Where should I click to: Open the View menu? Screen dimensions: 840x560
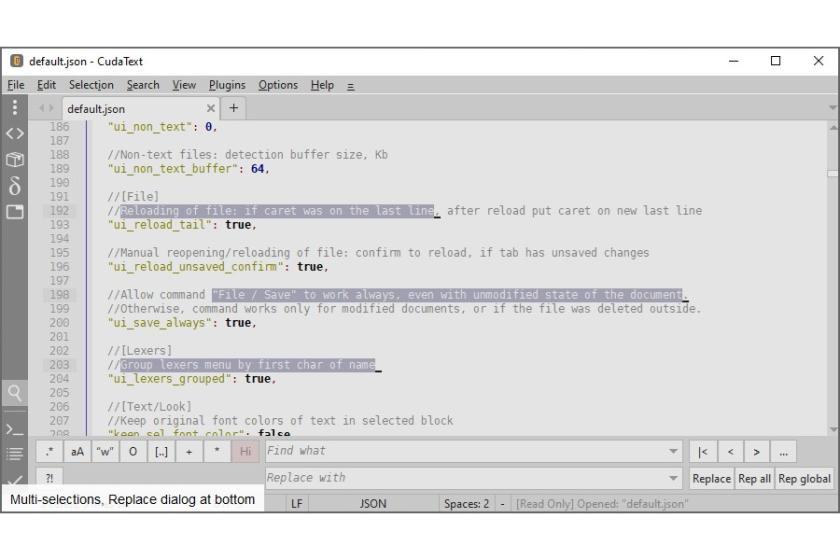pos(184,85)
